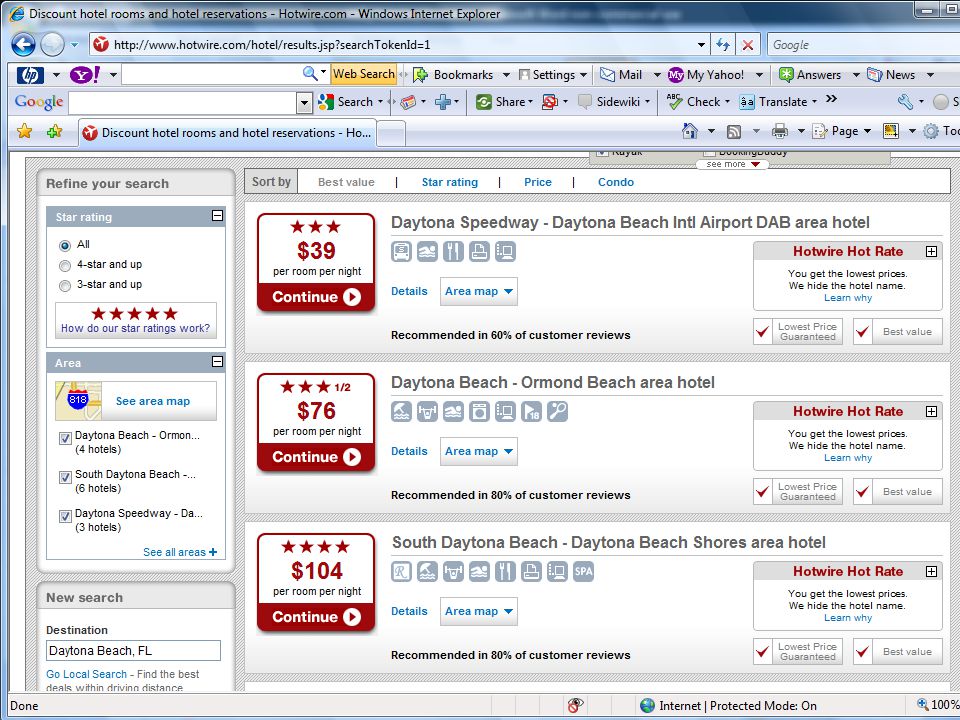Viewport: 960px width, 720px height.
Task: Uncheck Daytona Speedway area checkbox
Action: pos(65,517)
